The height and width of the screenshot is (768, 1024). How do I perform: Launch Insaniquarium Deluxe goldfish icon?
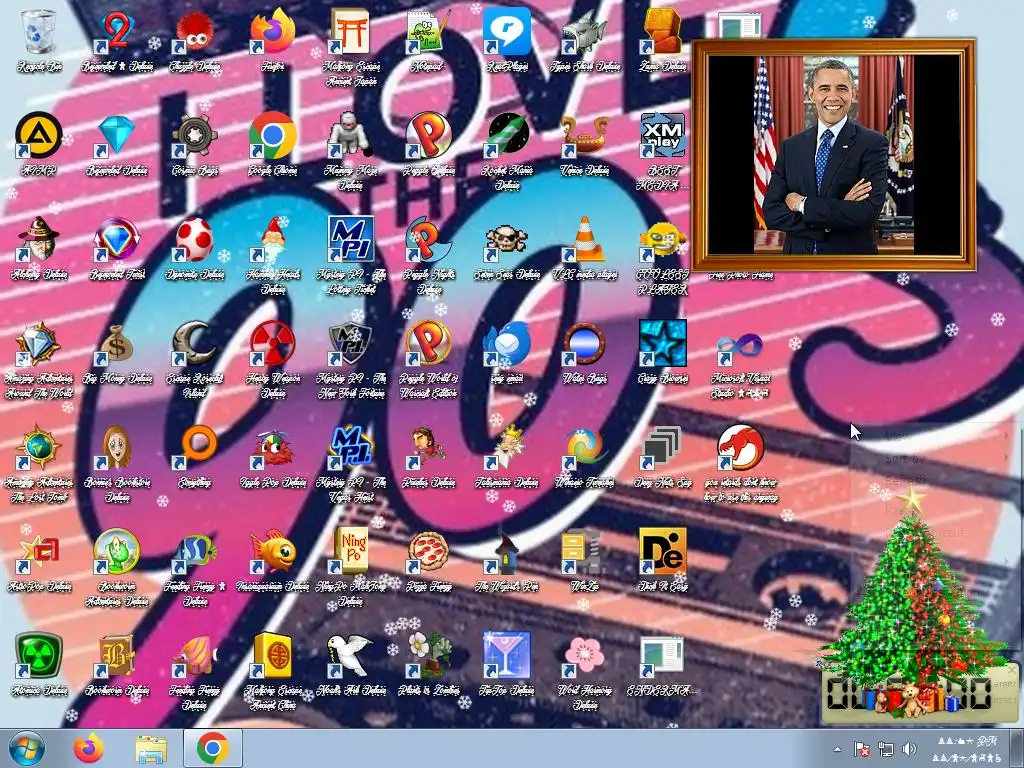point(273,552)
